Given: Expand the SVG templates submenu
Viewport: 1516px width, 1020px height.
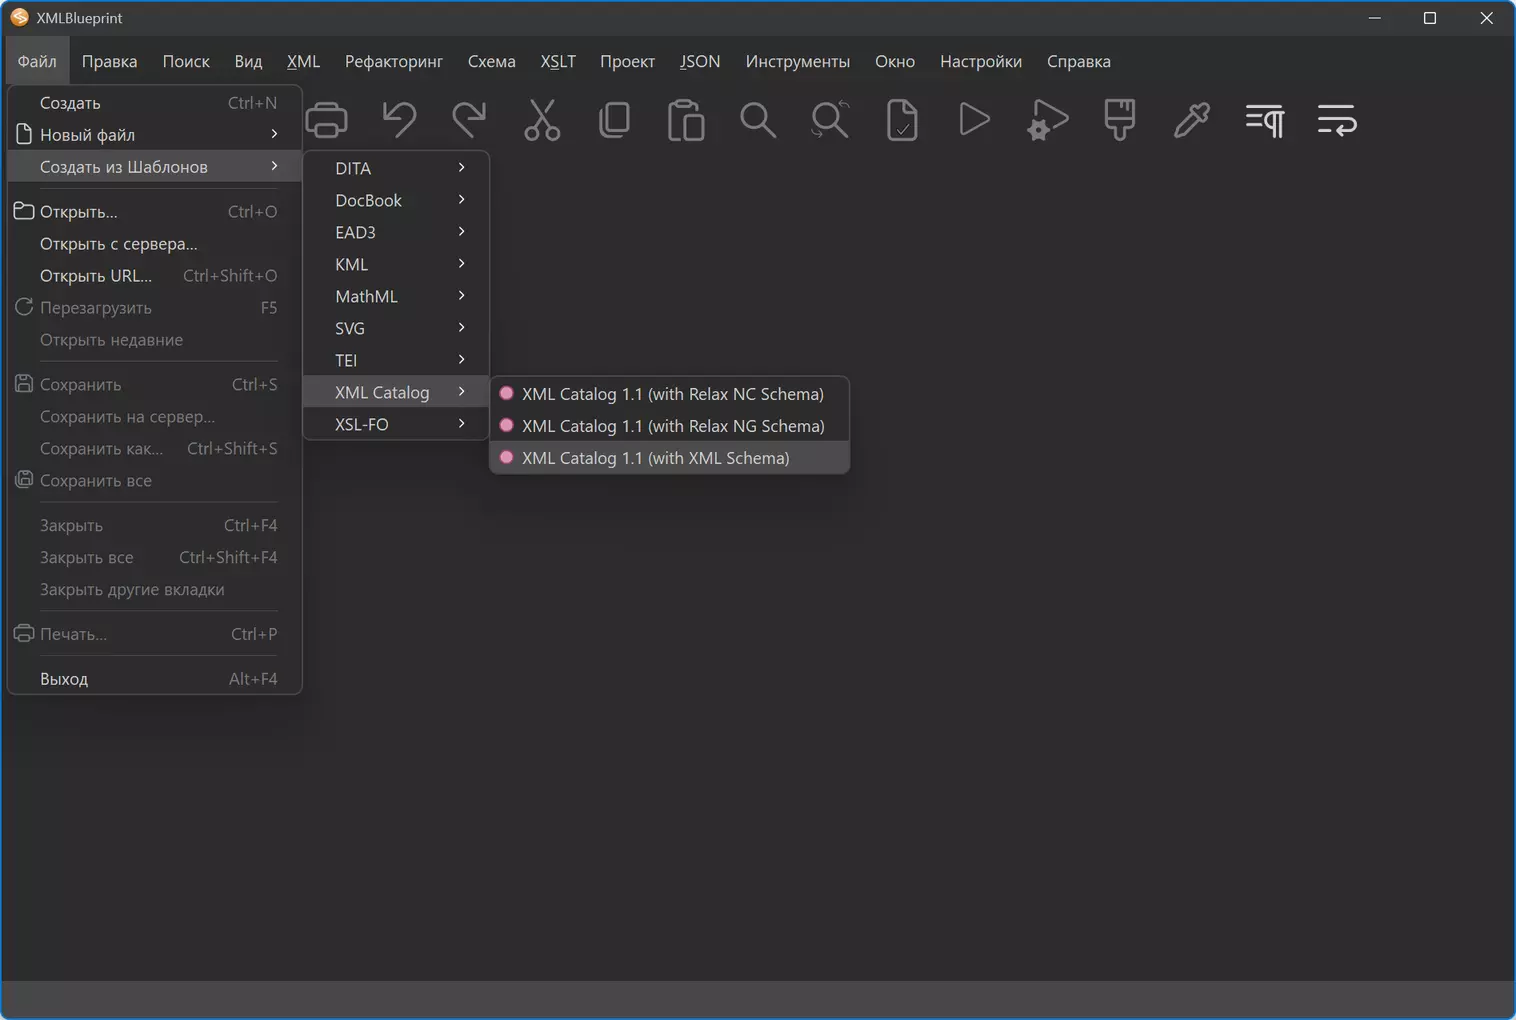Looking at the screenshot, I should point(396,329).
